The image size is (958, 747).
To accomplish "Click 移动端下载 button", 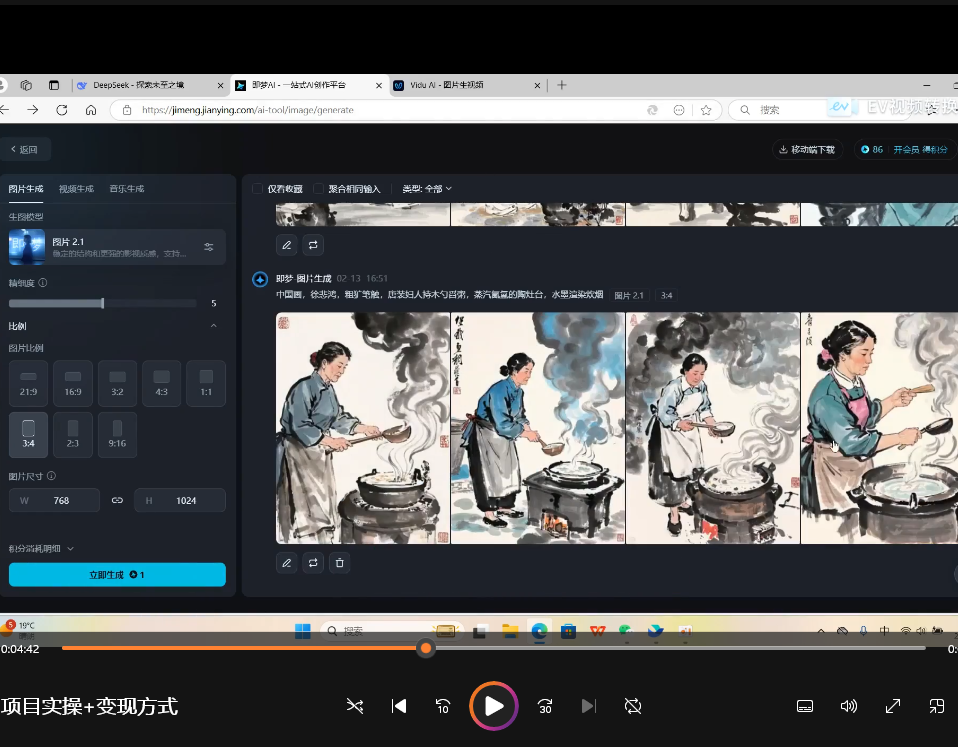I will (x=808, y=150).
